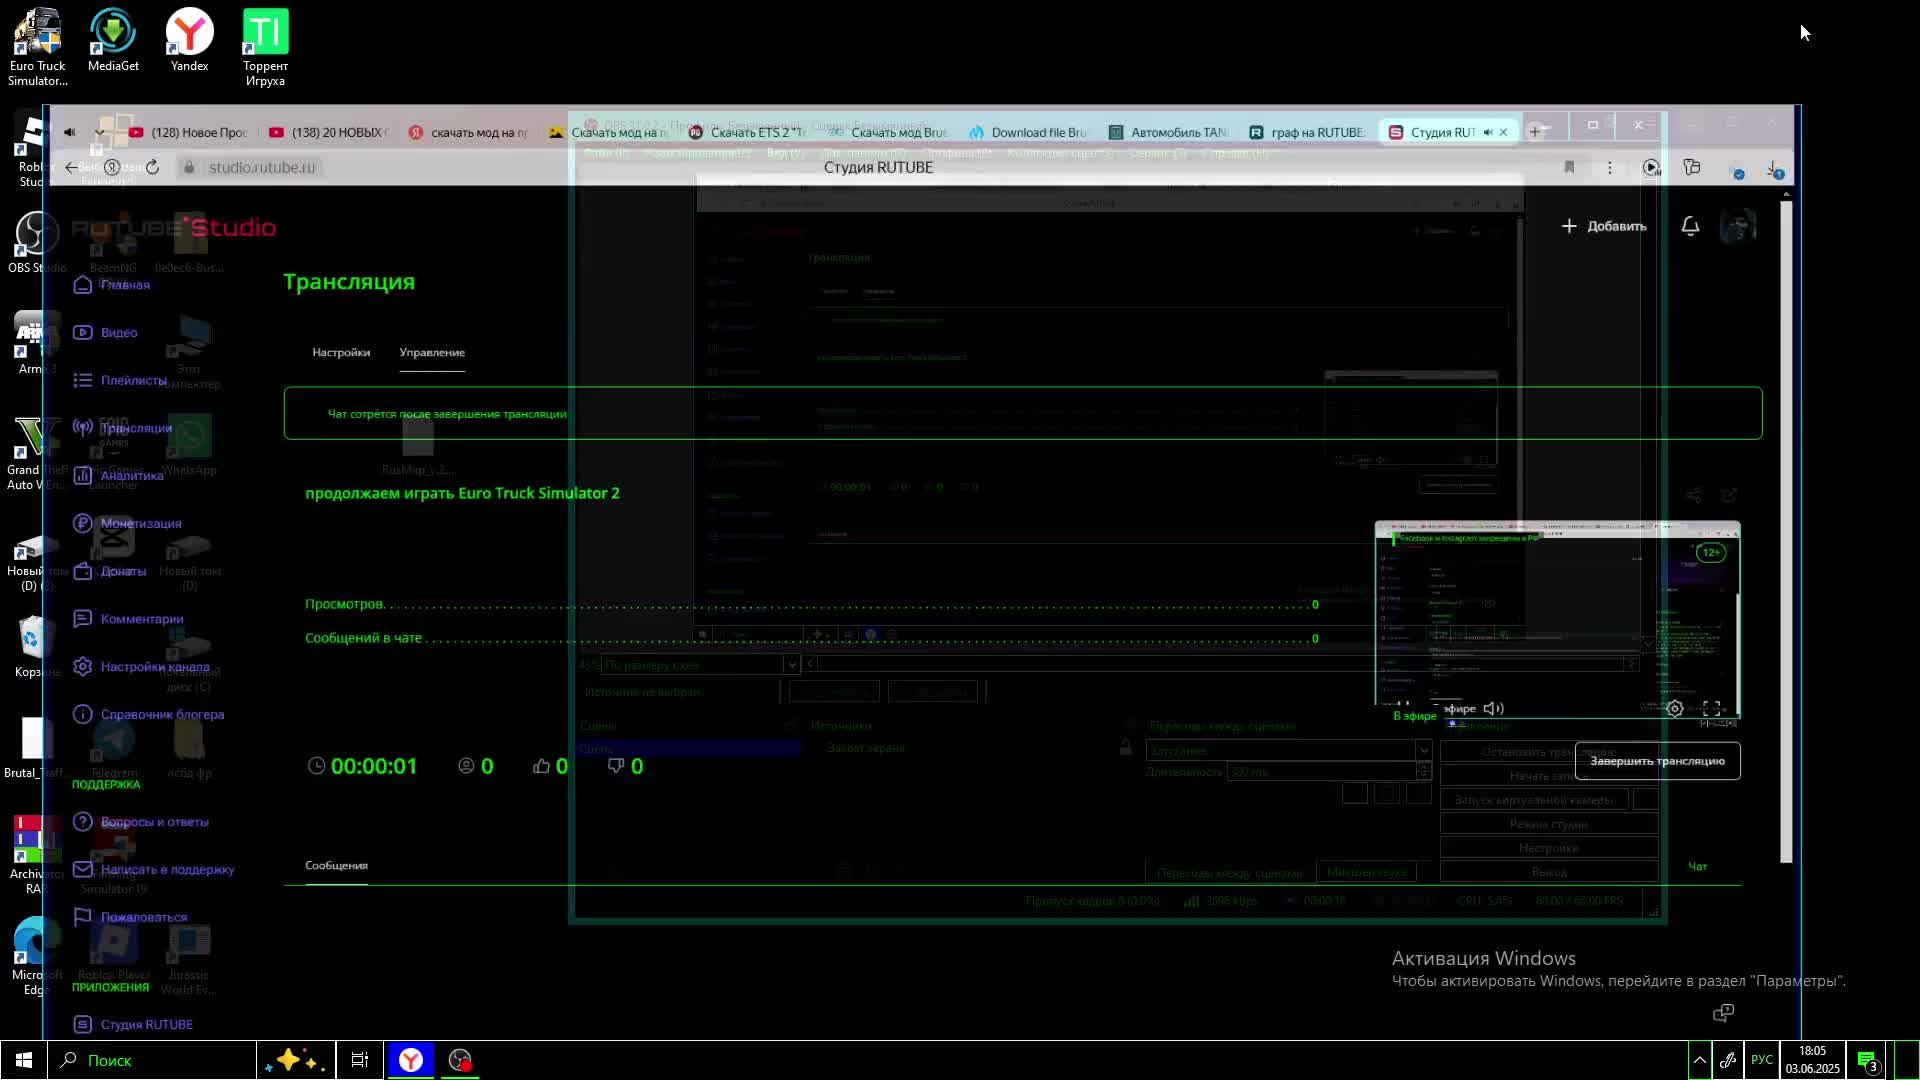
Task: Click the studio.rutube.ru address field
Action: tap(262, 167)
